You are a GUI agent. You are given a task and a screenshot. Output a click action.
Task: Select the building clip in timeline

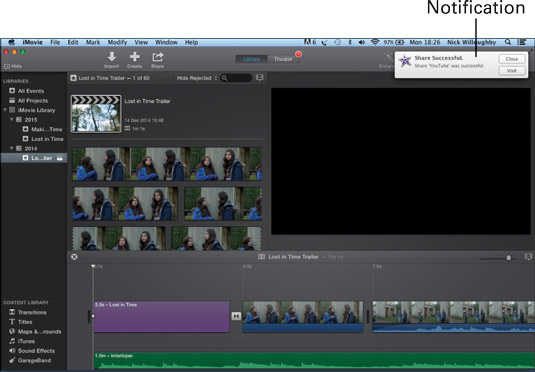pos(453,316)
